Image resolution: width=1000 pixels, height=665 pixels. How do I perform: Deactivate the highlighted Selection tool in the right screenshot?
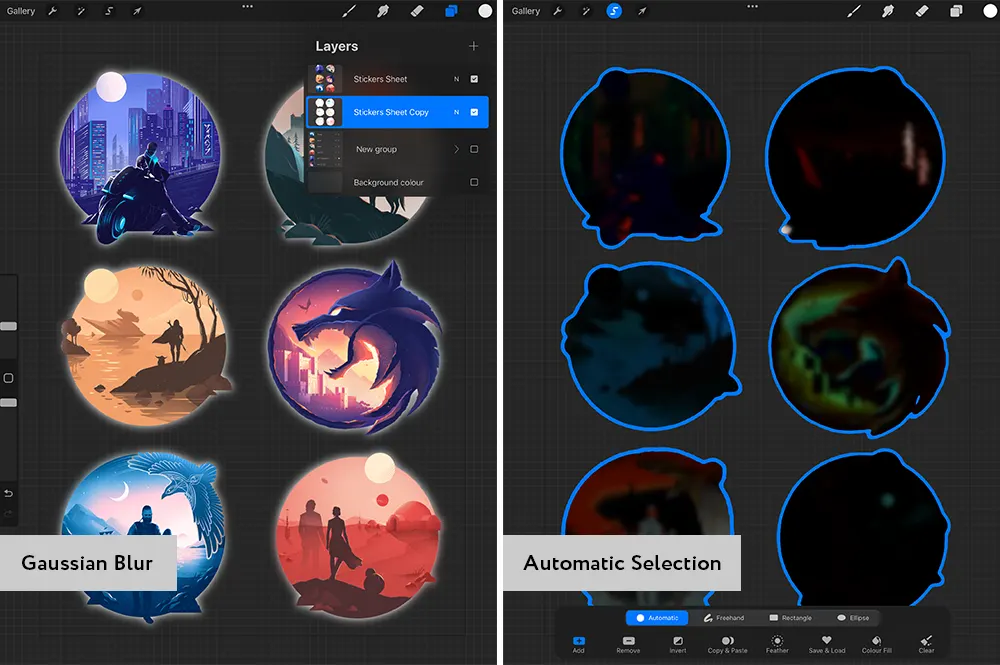click(614, 11)
